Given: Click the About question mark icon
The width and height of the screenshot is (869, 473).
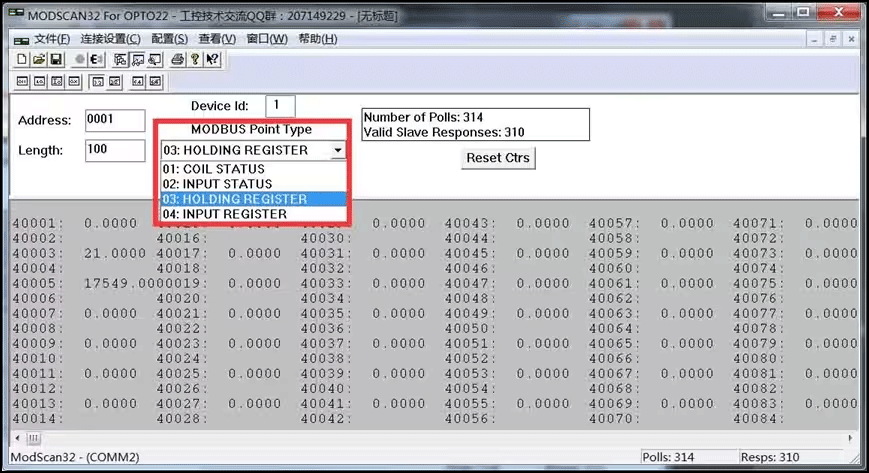Looking at the screenshot, I should point(195,60).
